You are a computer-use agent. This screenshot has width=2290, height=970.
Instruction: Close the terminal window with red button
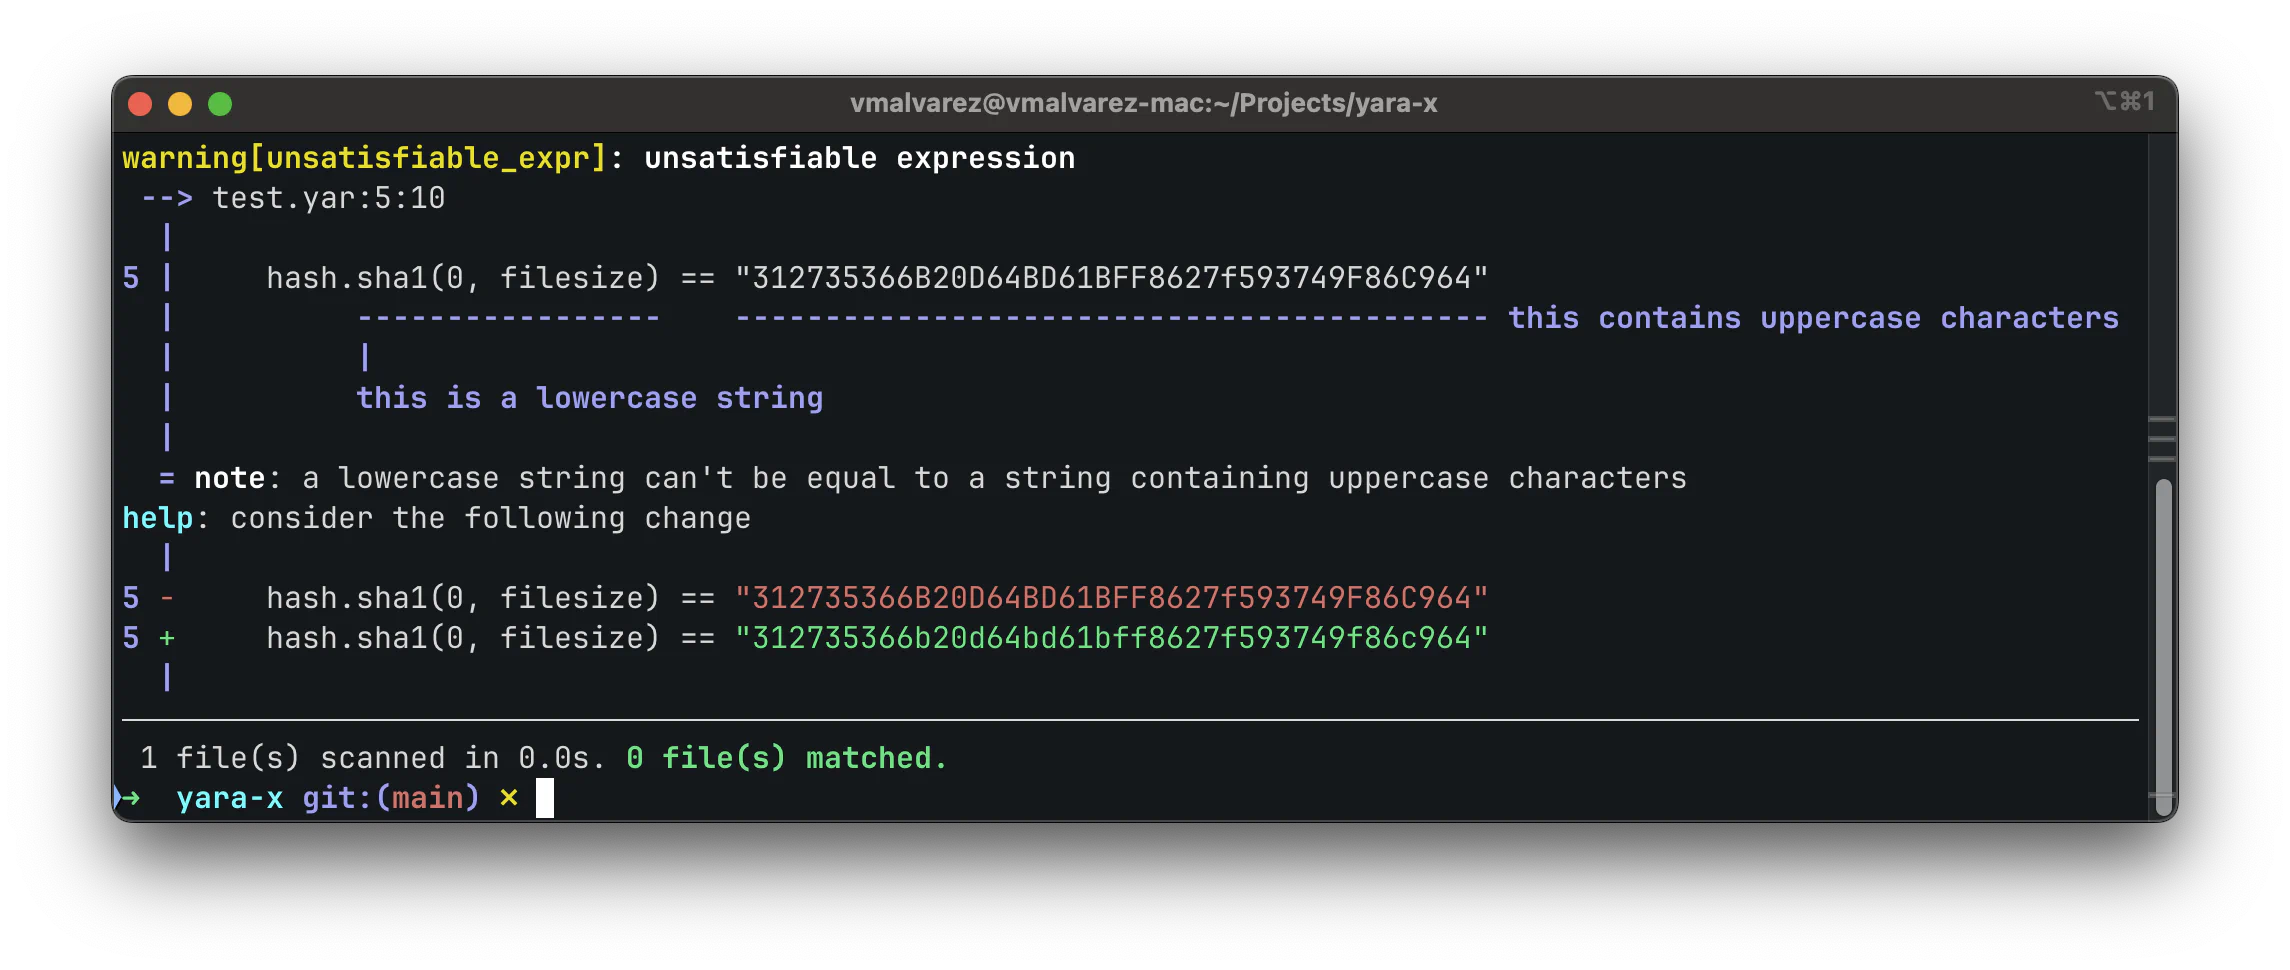140,104
